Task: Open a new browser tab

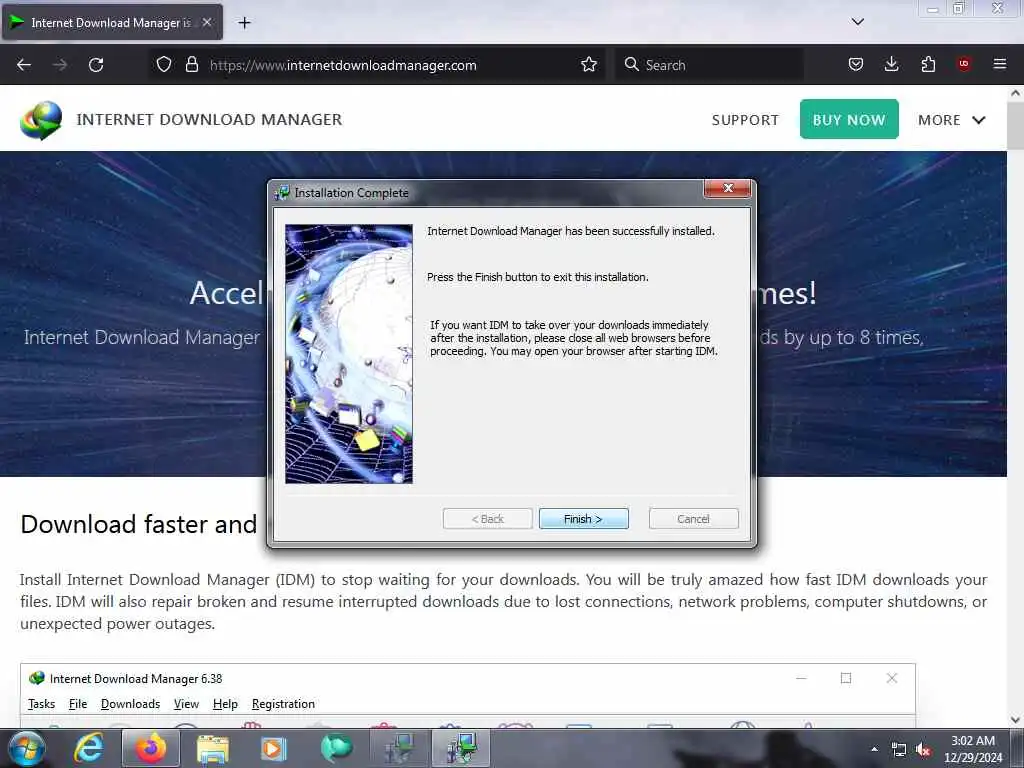Action: pos(244,23)
